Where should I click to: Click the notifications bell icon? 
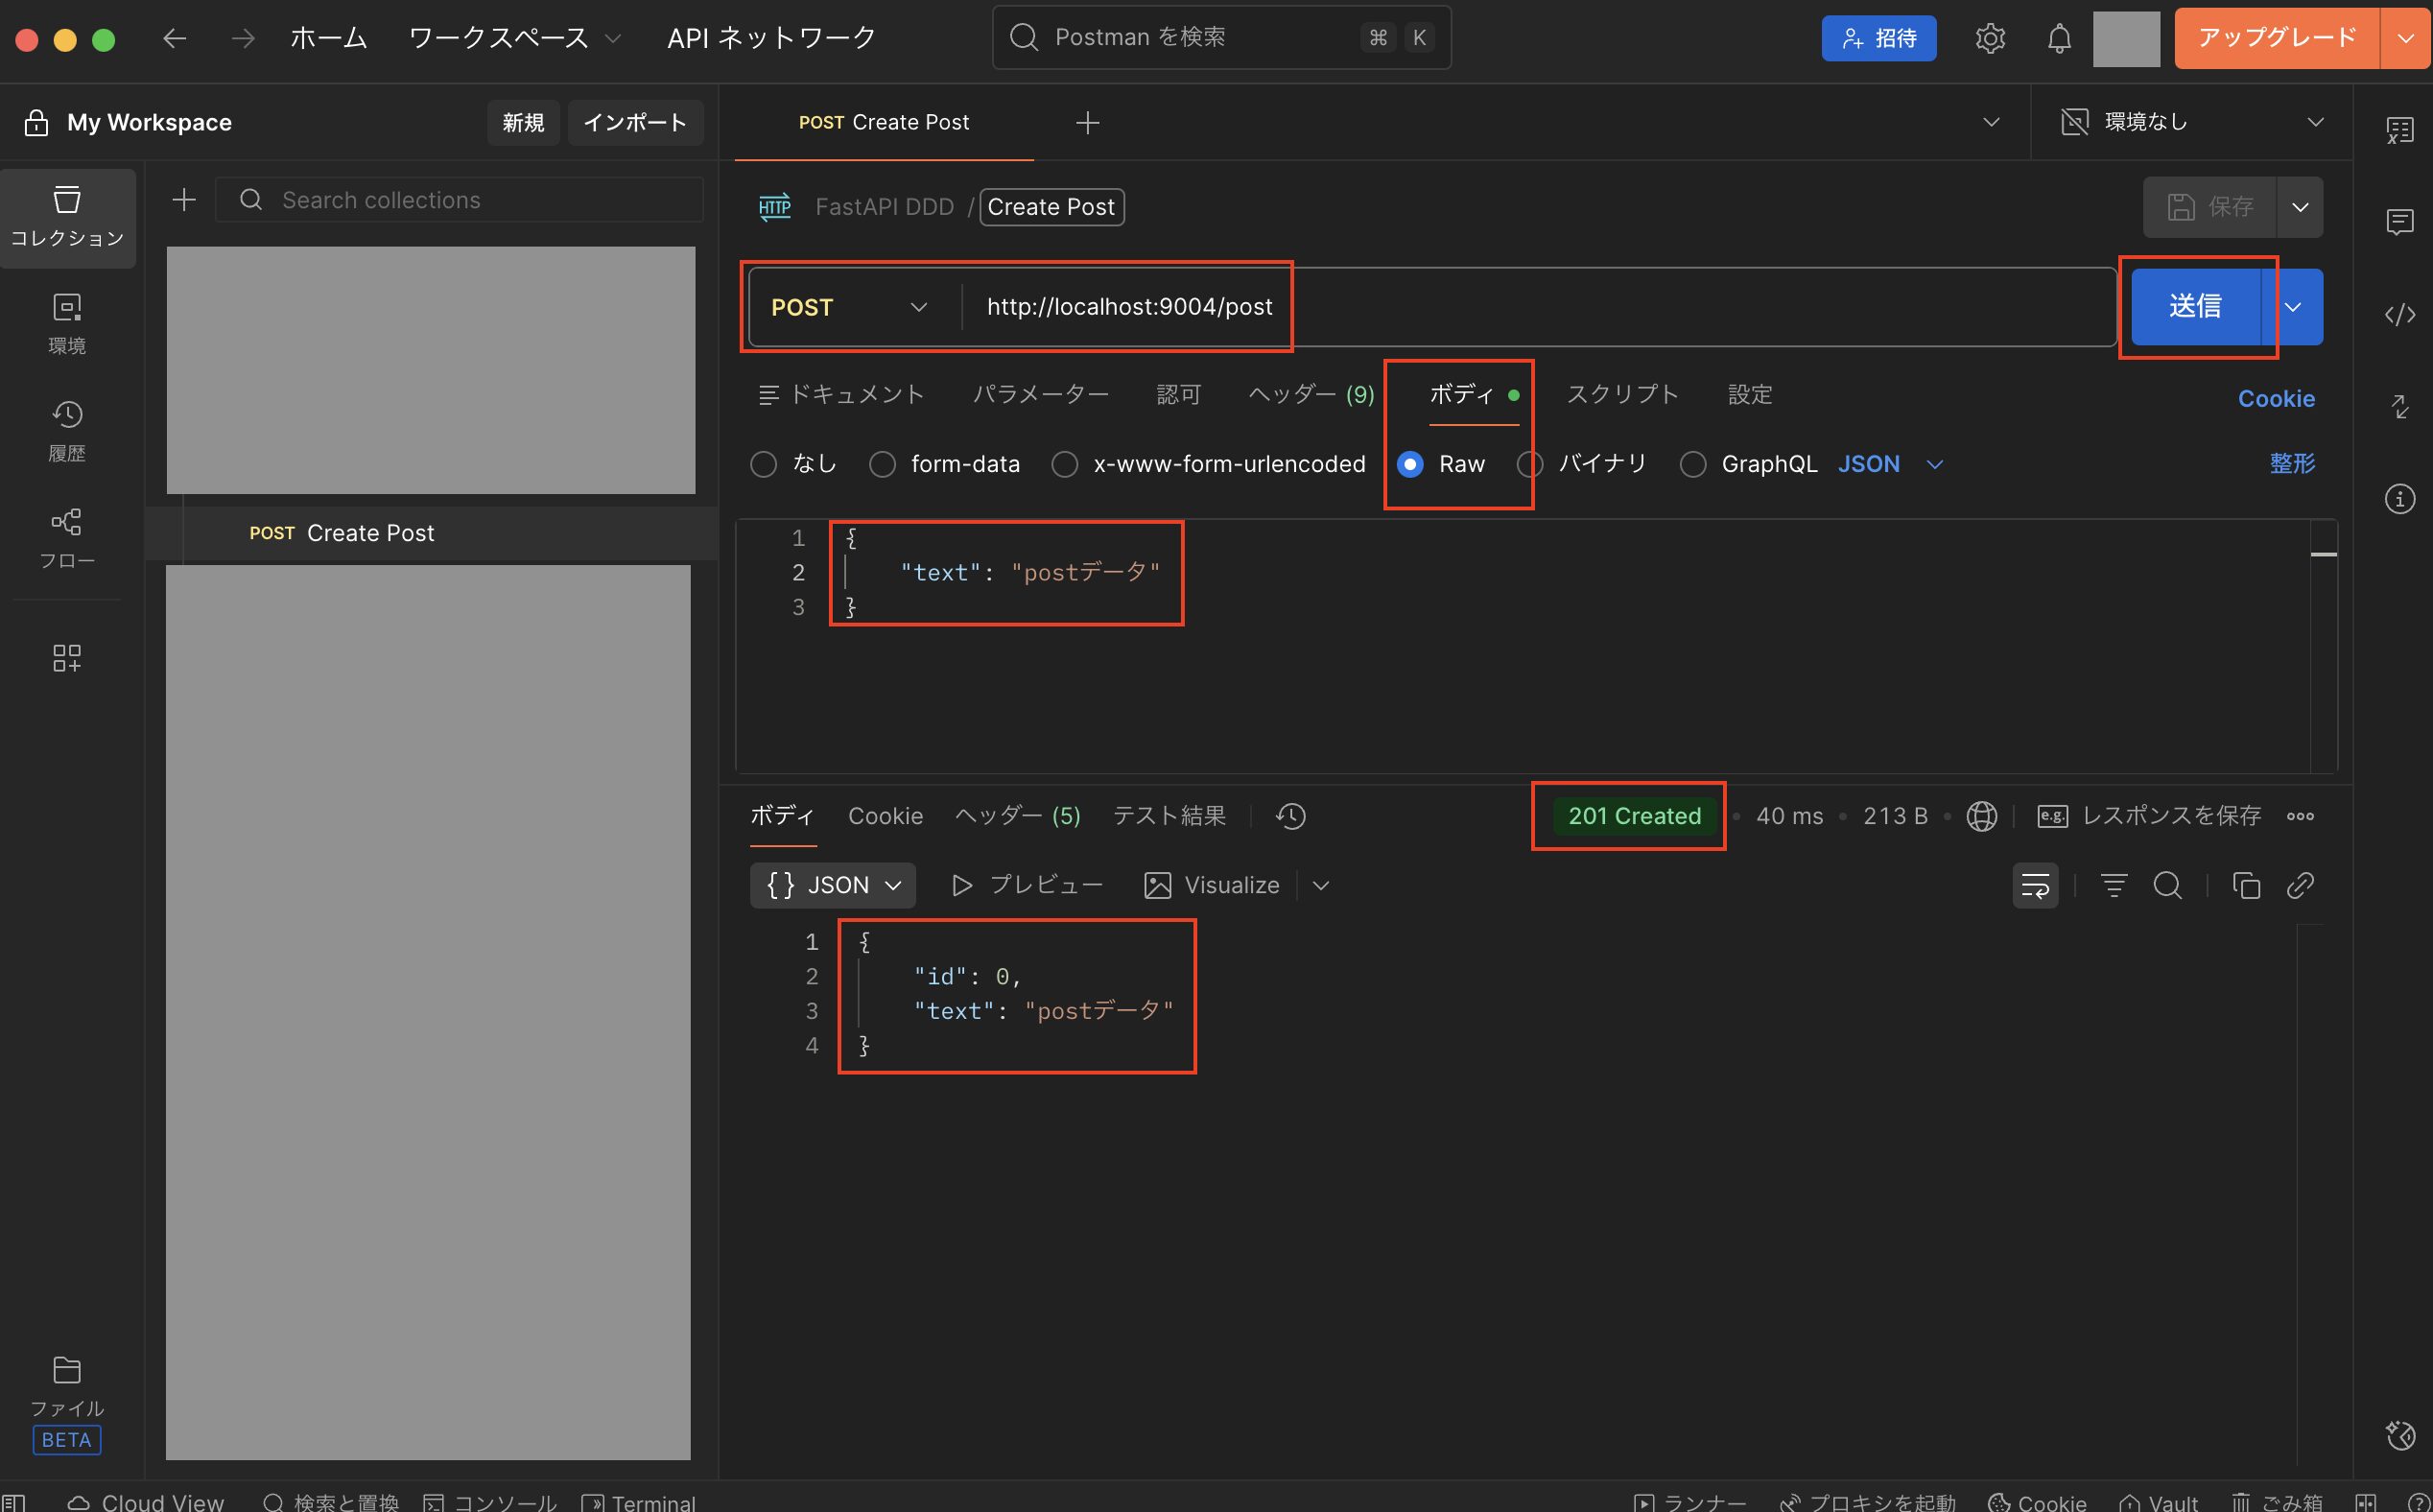pos(2058,38)
